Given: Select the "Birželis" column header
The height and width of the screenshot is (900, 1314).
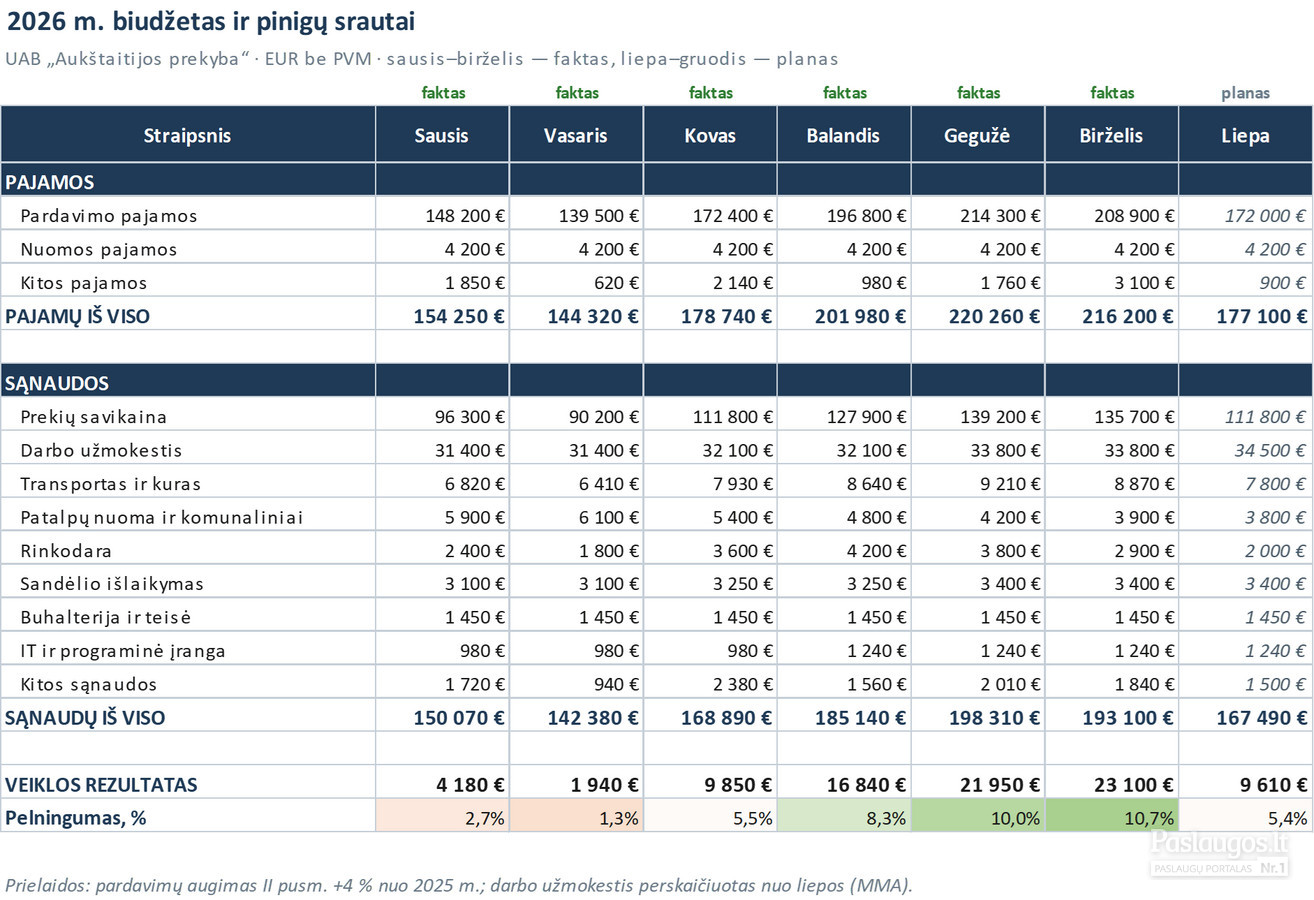Looking at the screenshot, I should [1112, 135].
